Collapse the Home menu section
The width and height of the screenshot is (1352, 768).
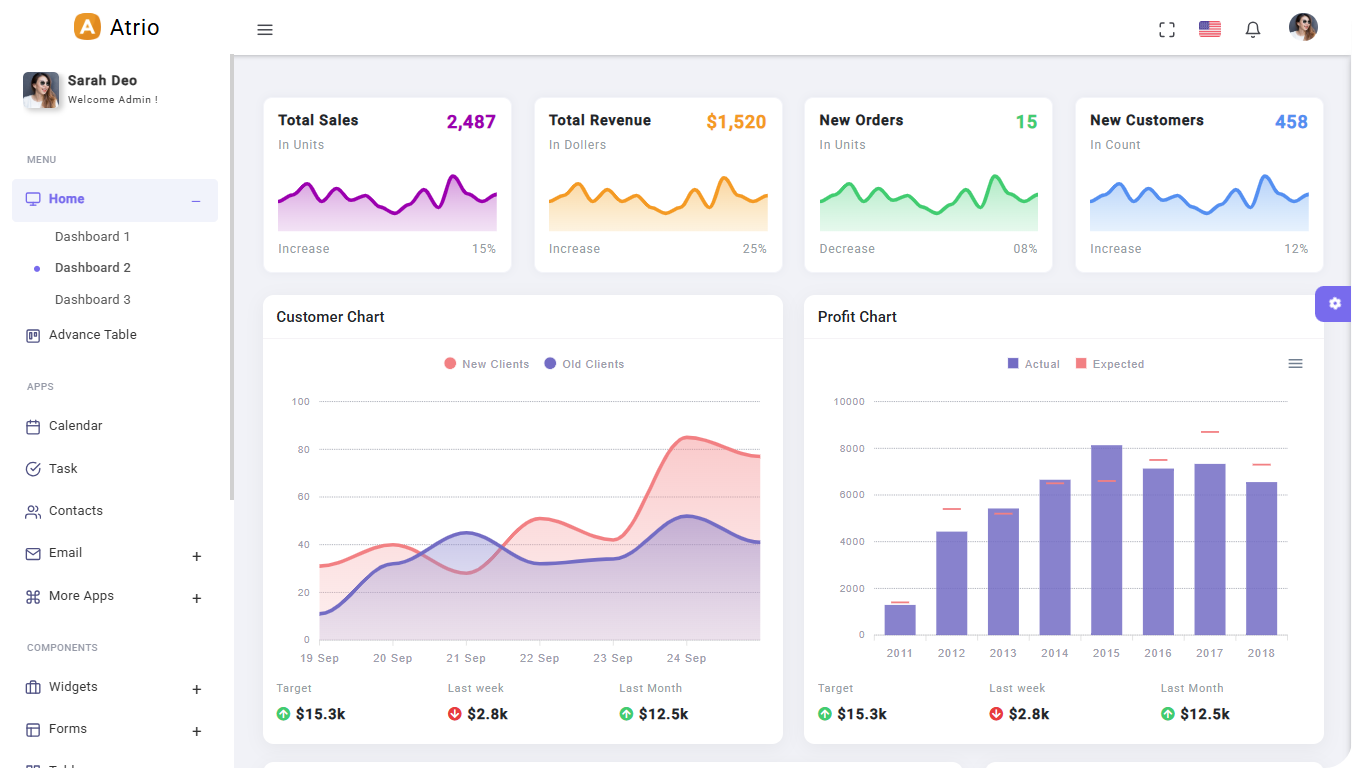pos(196,201)
